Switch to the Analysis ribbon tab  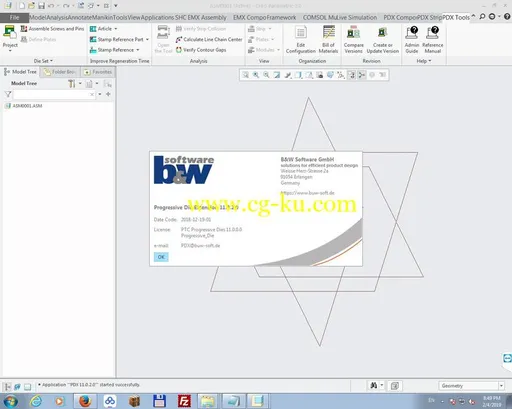(x=58, y=17)
